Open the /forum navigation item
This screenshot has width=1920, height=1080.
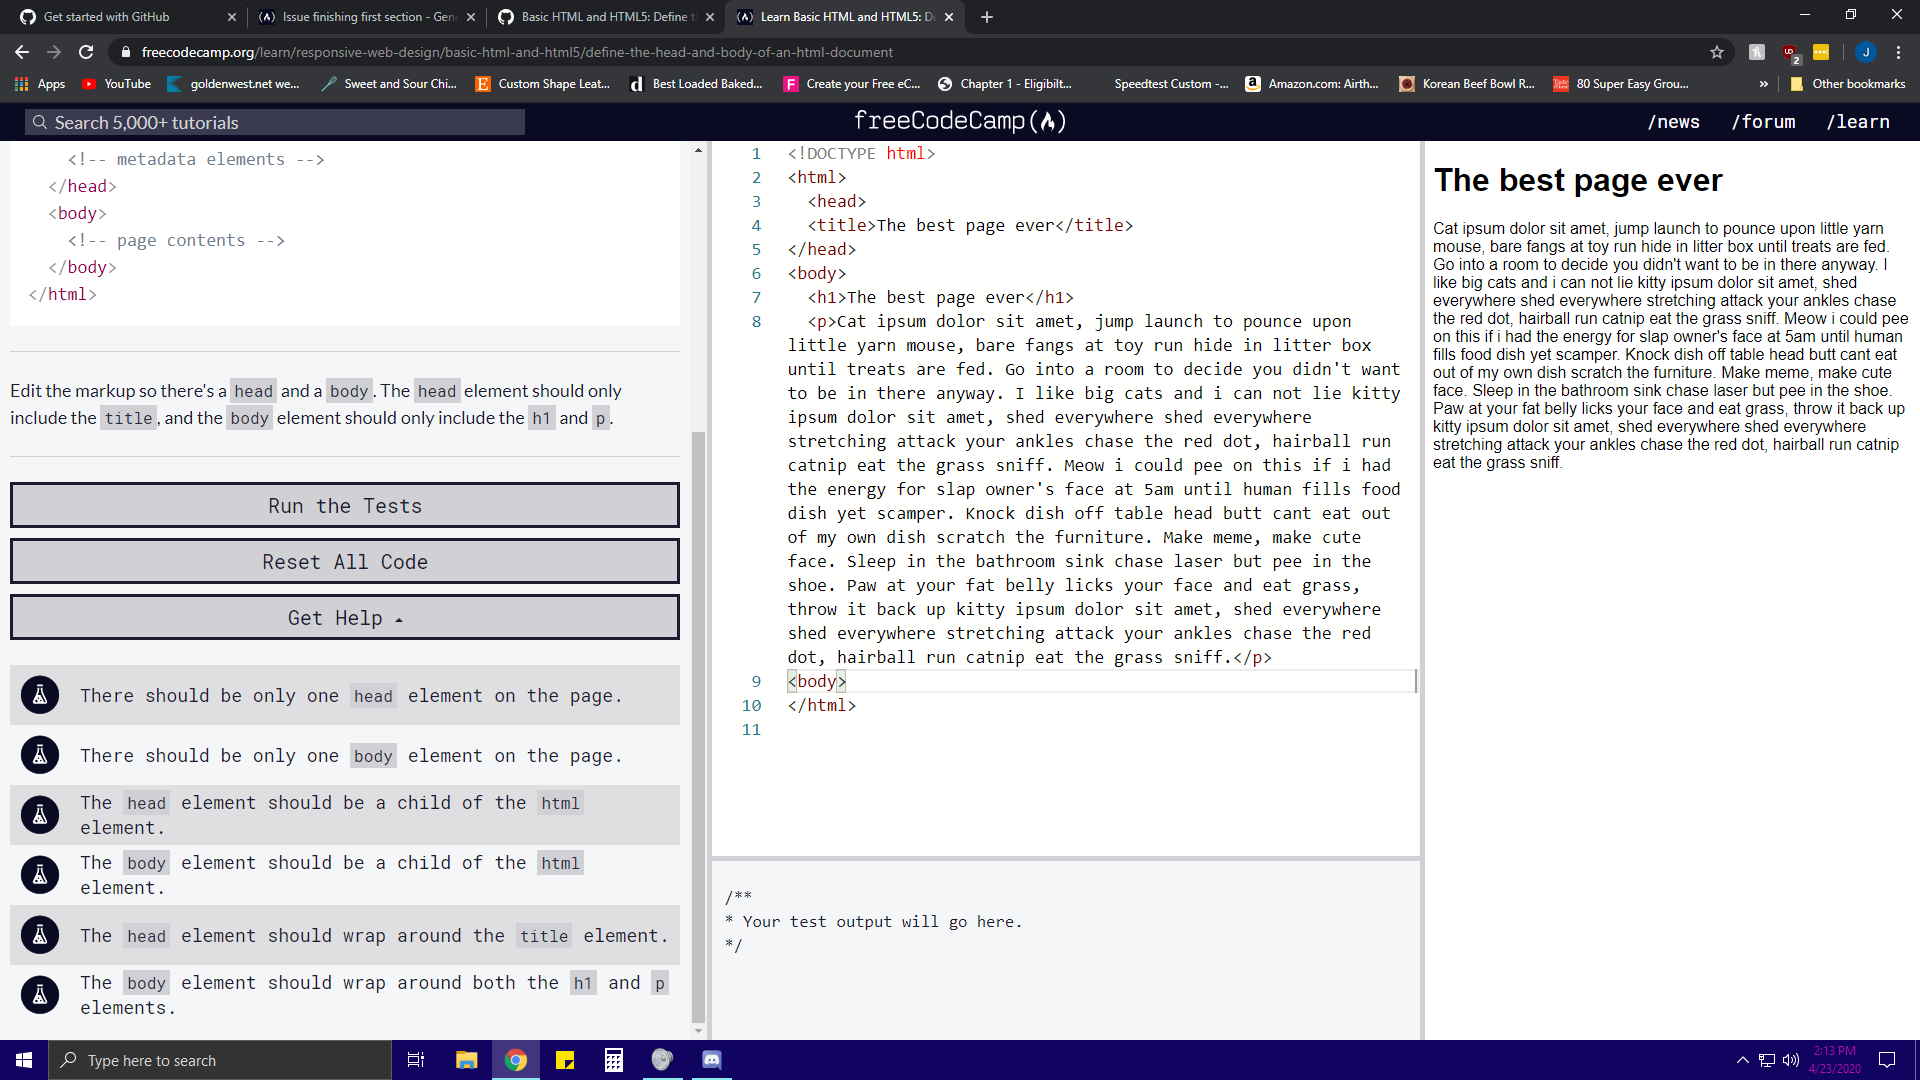[x=1765, y=121]
